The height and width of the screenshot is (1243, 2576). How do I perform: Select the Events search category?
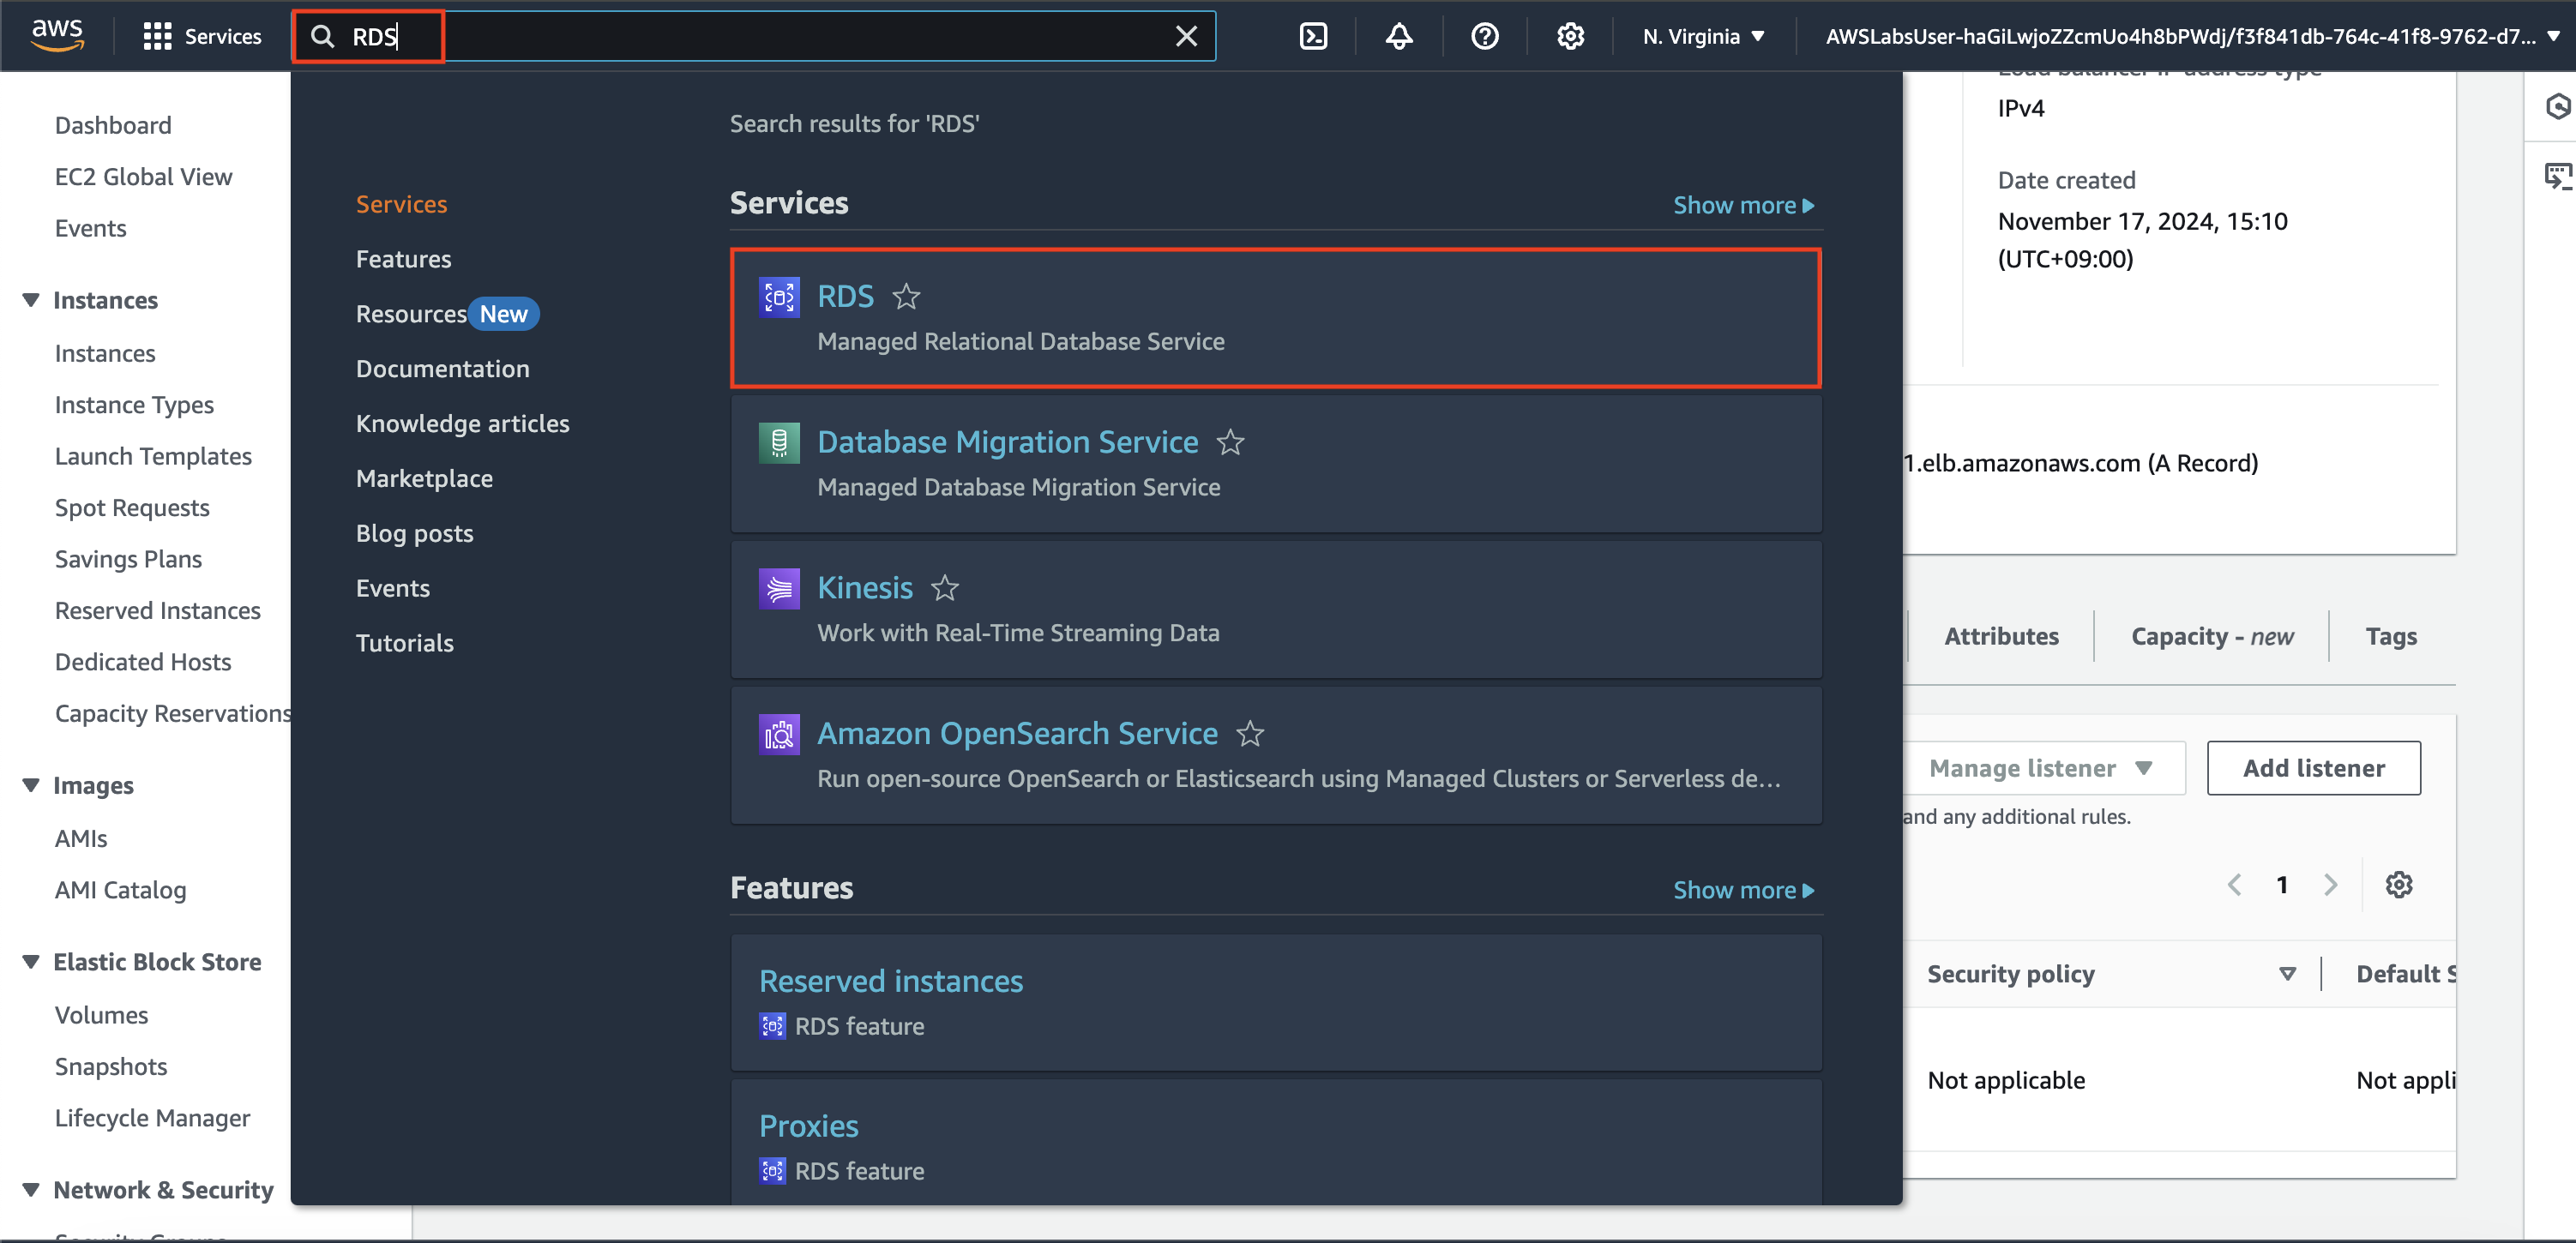click(392, 589)
